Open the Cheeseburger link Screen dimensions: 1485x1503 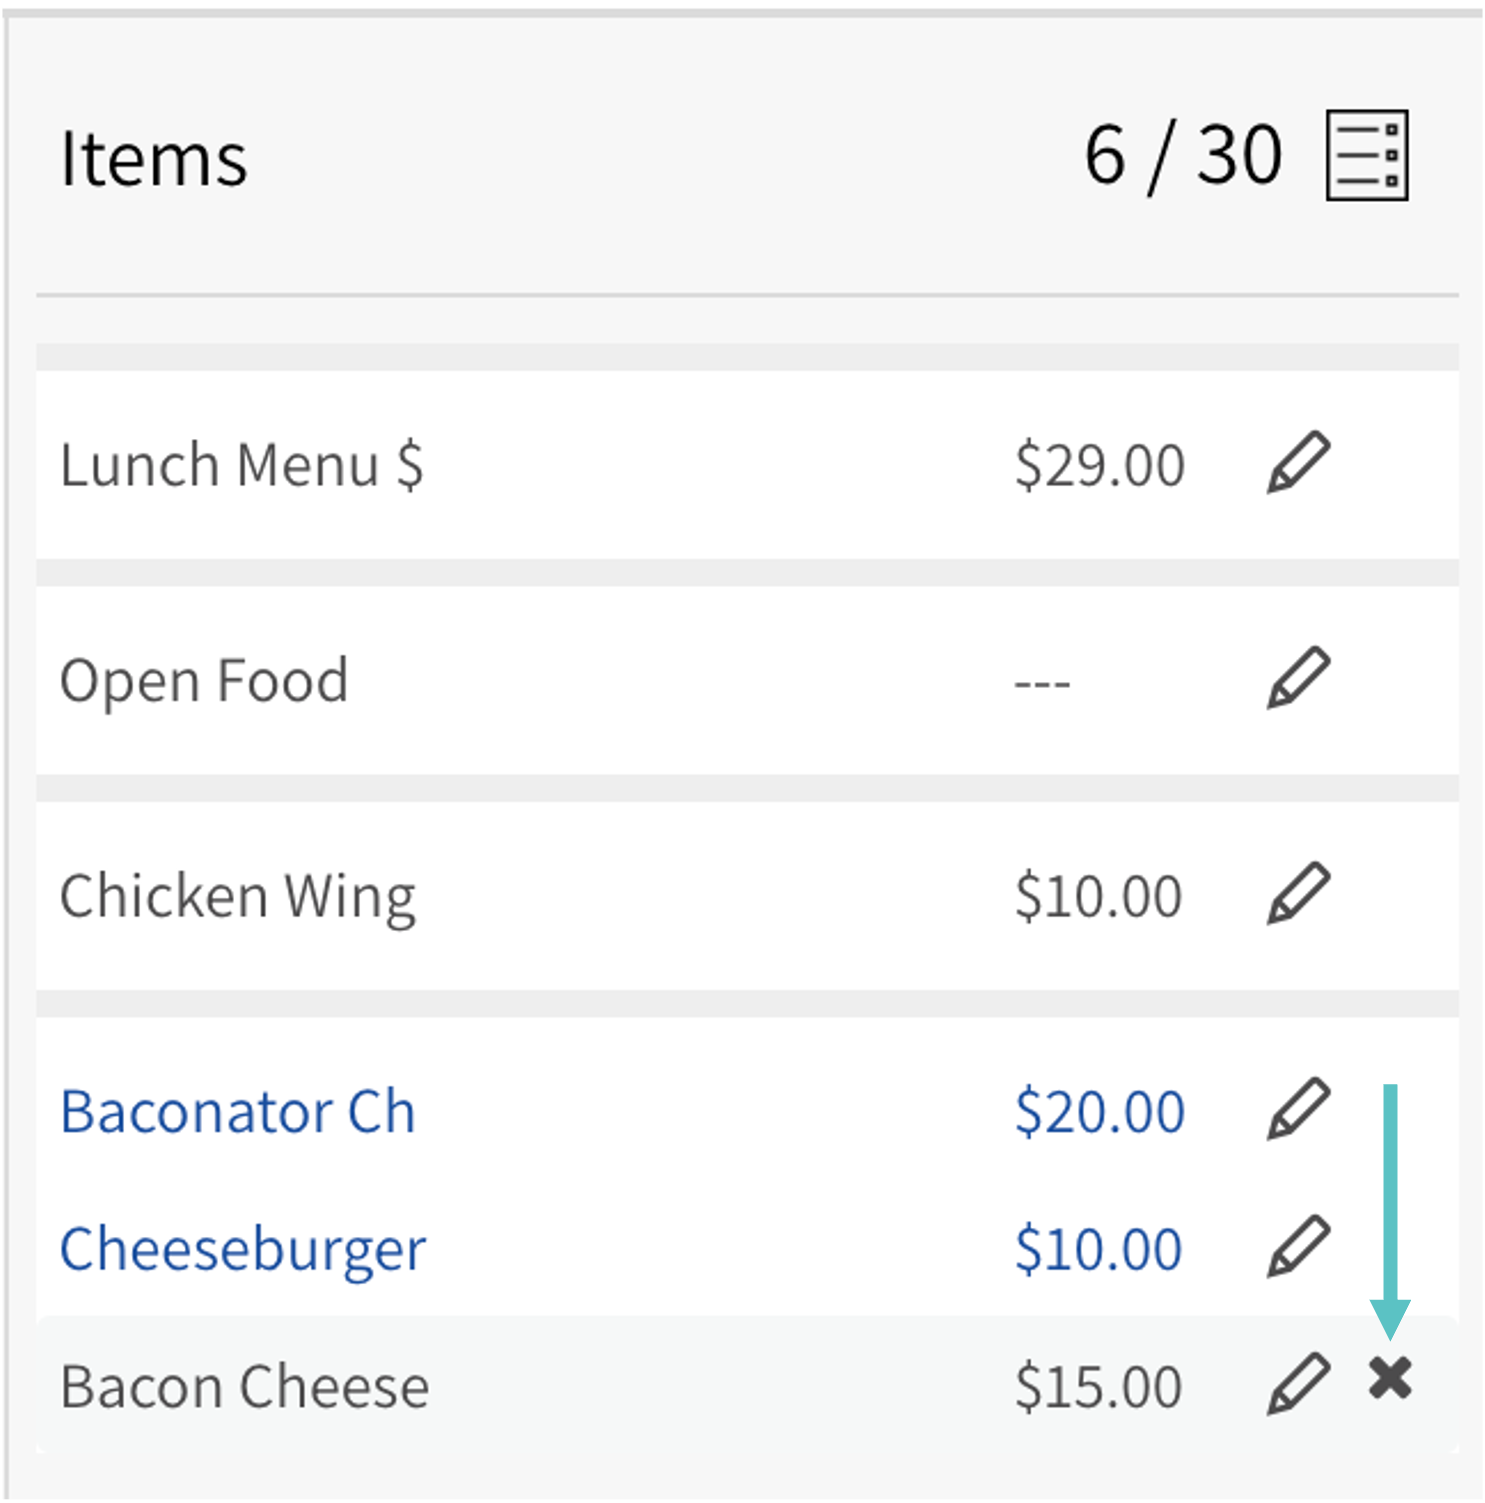(242, 1250)
